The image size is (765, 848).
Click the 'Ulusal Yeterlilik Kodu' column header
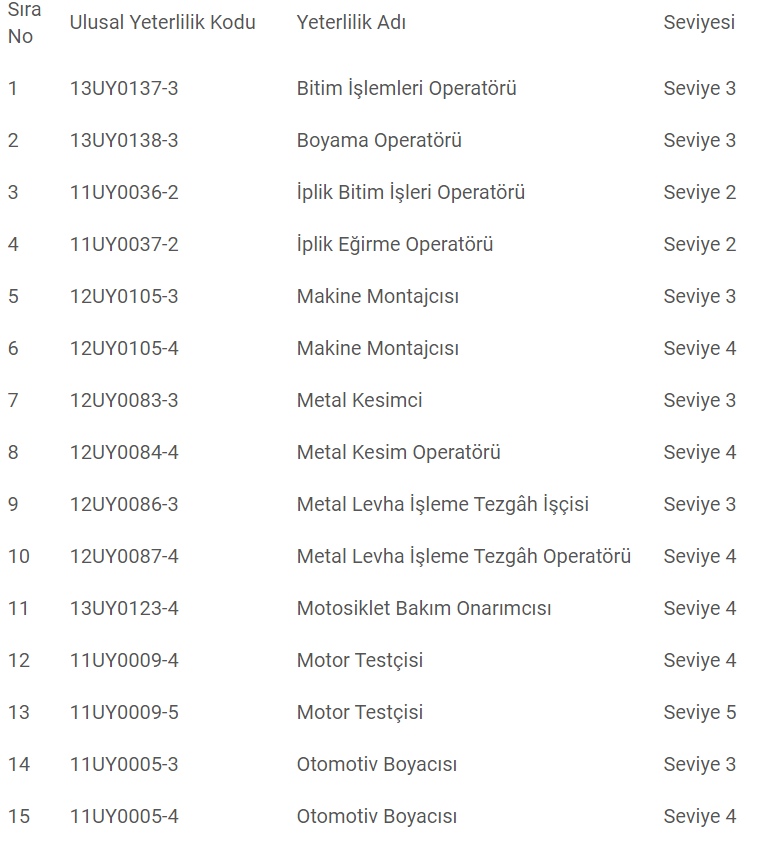coord(162,22)
